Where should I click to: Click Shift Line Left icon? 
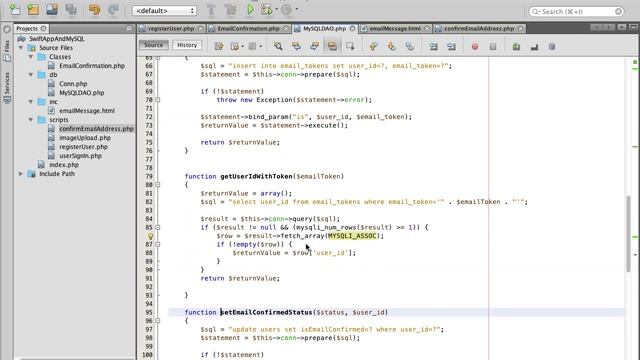[x=433, y=46]
